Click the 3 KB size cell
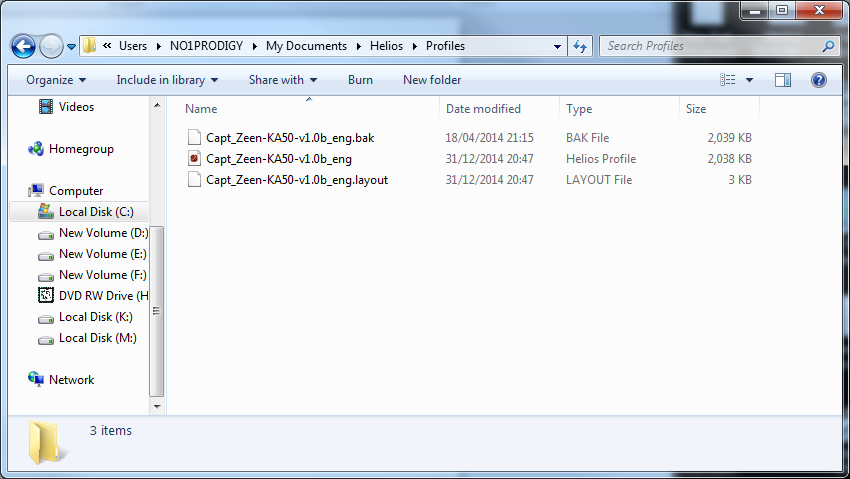This screenshot has width=850, height=479. click(x=740, y=180)
